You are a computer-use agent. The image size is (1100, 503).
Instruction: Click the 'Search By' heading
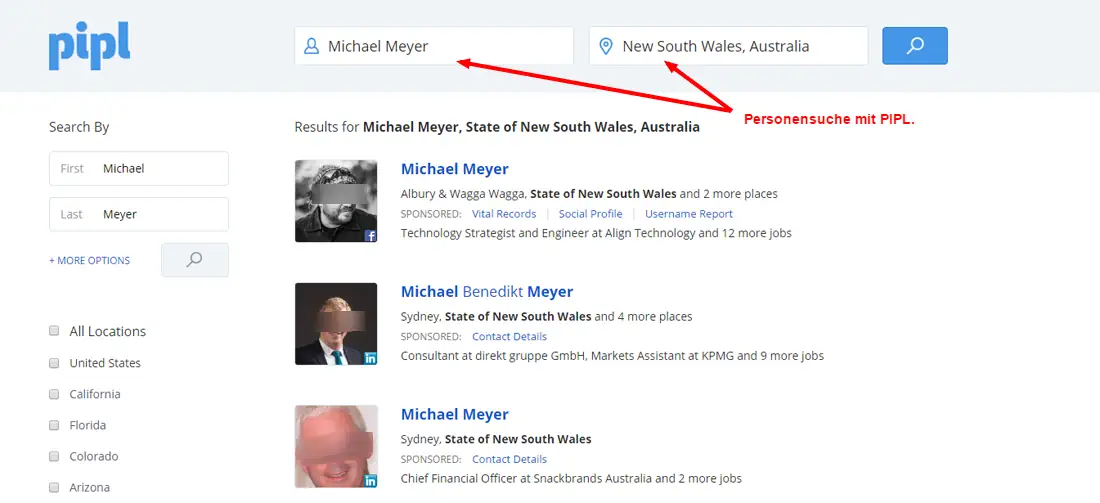(79, 127)
